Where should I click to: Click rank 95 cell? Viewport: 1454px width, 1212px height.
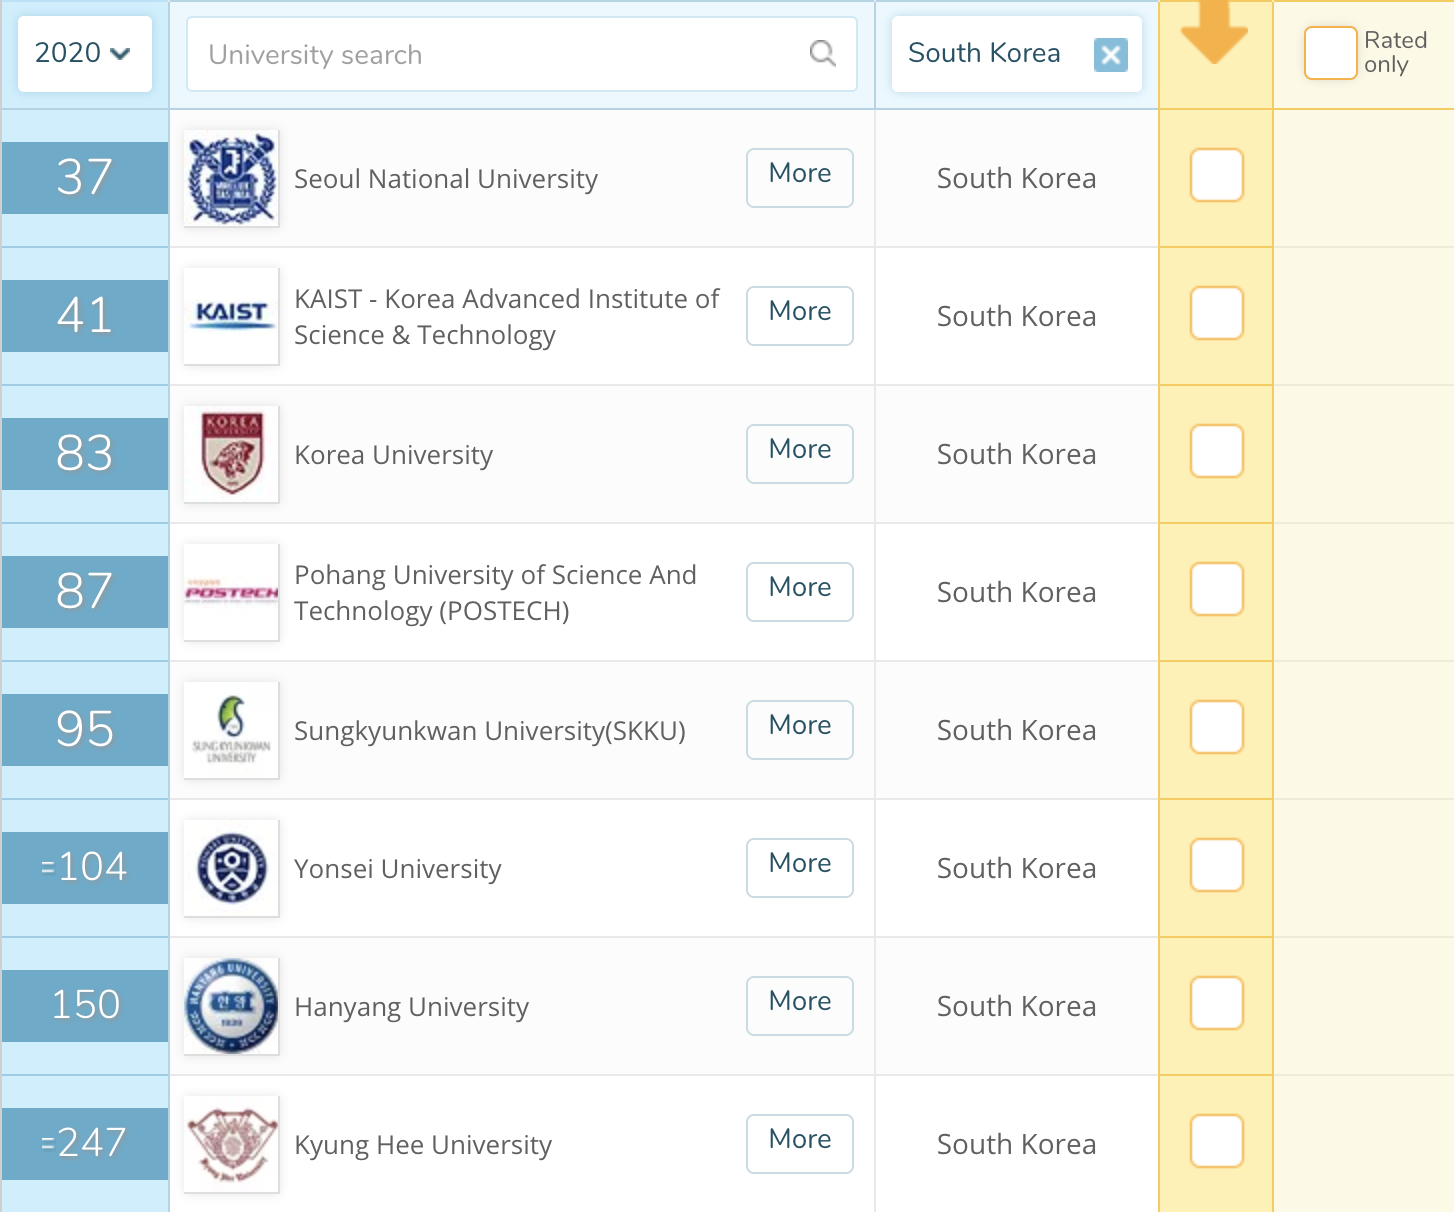[x=85, y=730]
